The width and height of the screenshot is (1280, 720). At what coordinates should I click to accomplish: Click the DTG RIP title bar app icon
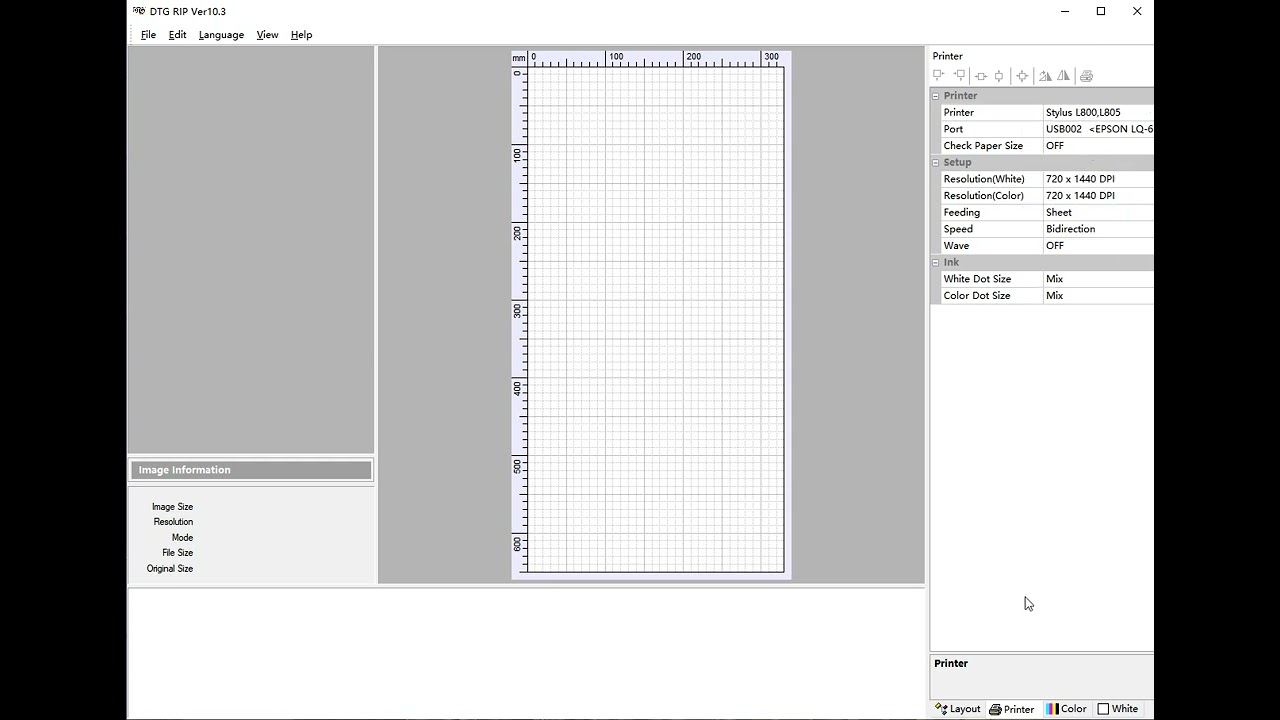tap(139, 11)
